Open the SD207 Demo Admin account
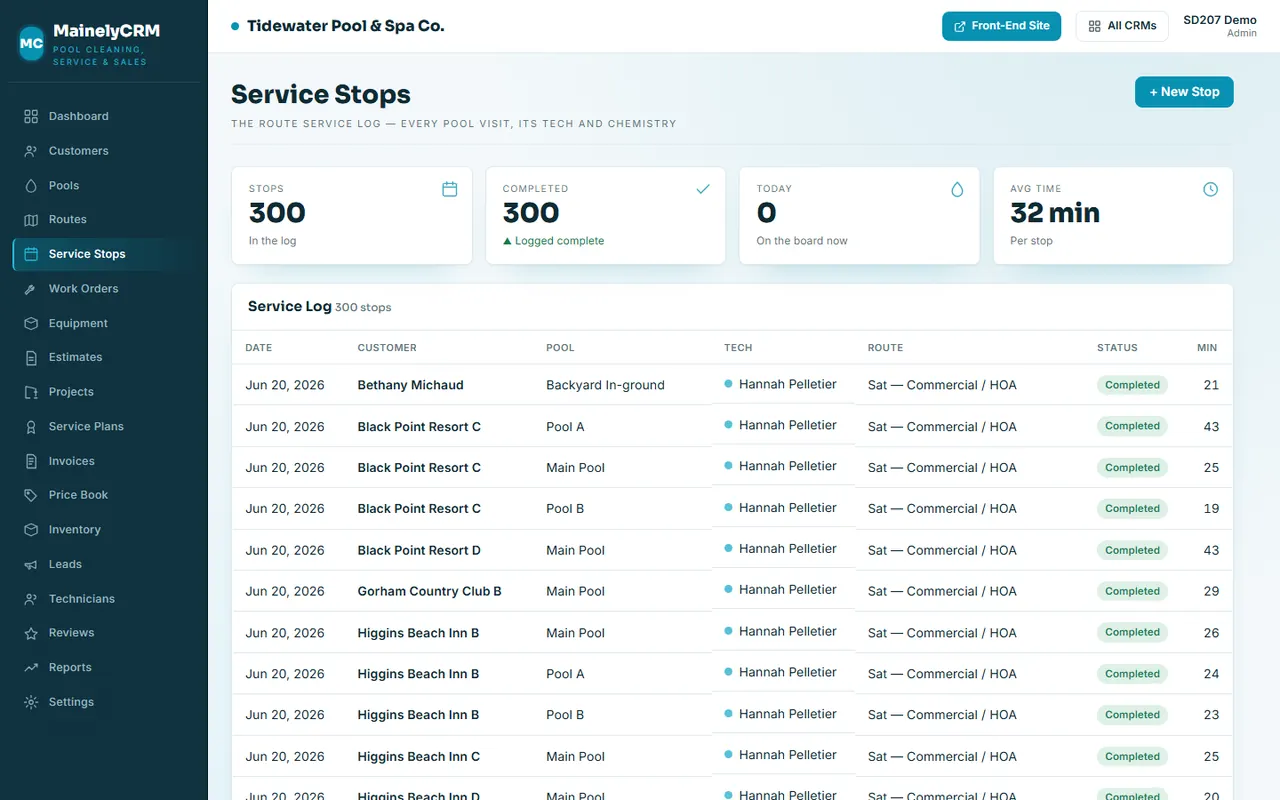Viewport: 1280px width, 800px height. point(1220,26)
